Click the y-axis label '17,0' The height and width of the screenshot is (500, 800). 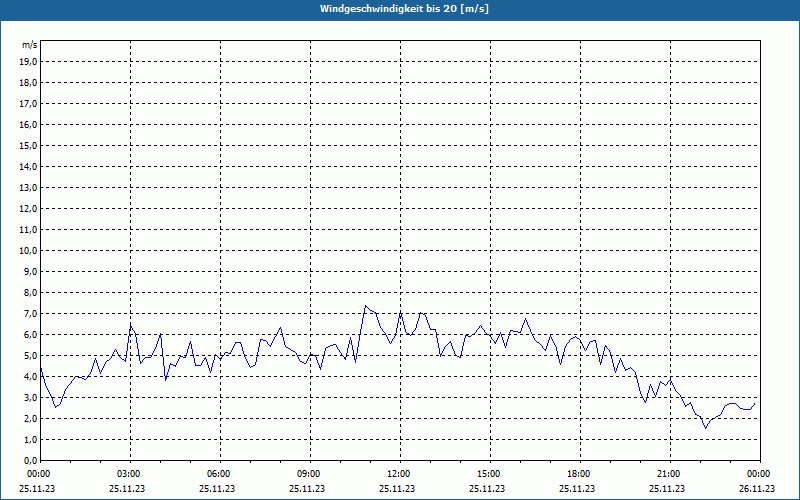(x=30, y=104)
